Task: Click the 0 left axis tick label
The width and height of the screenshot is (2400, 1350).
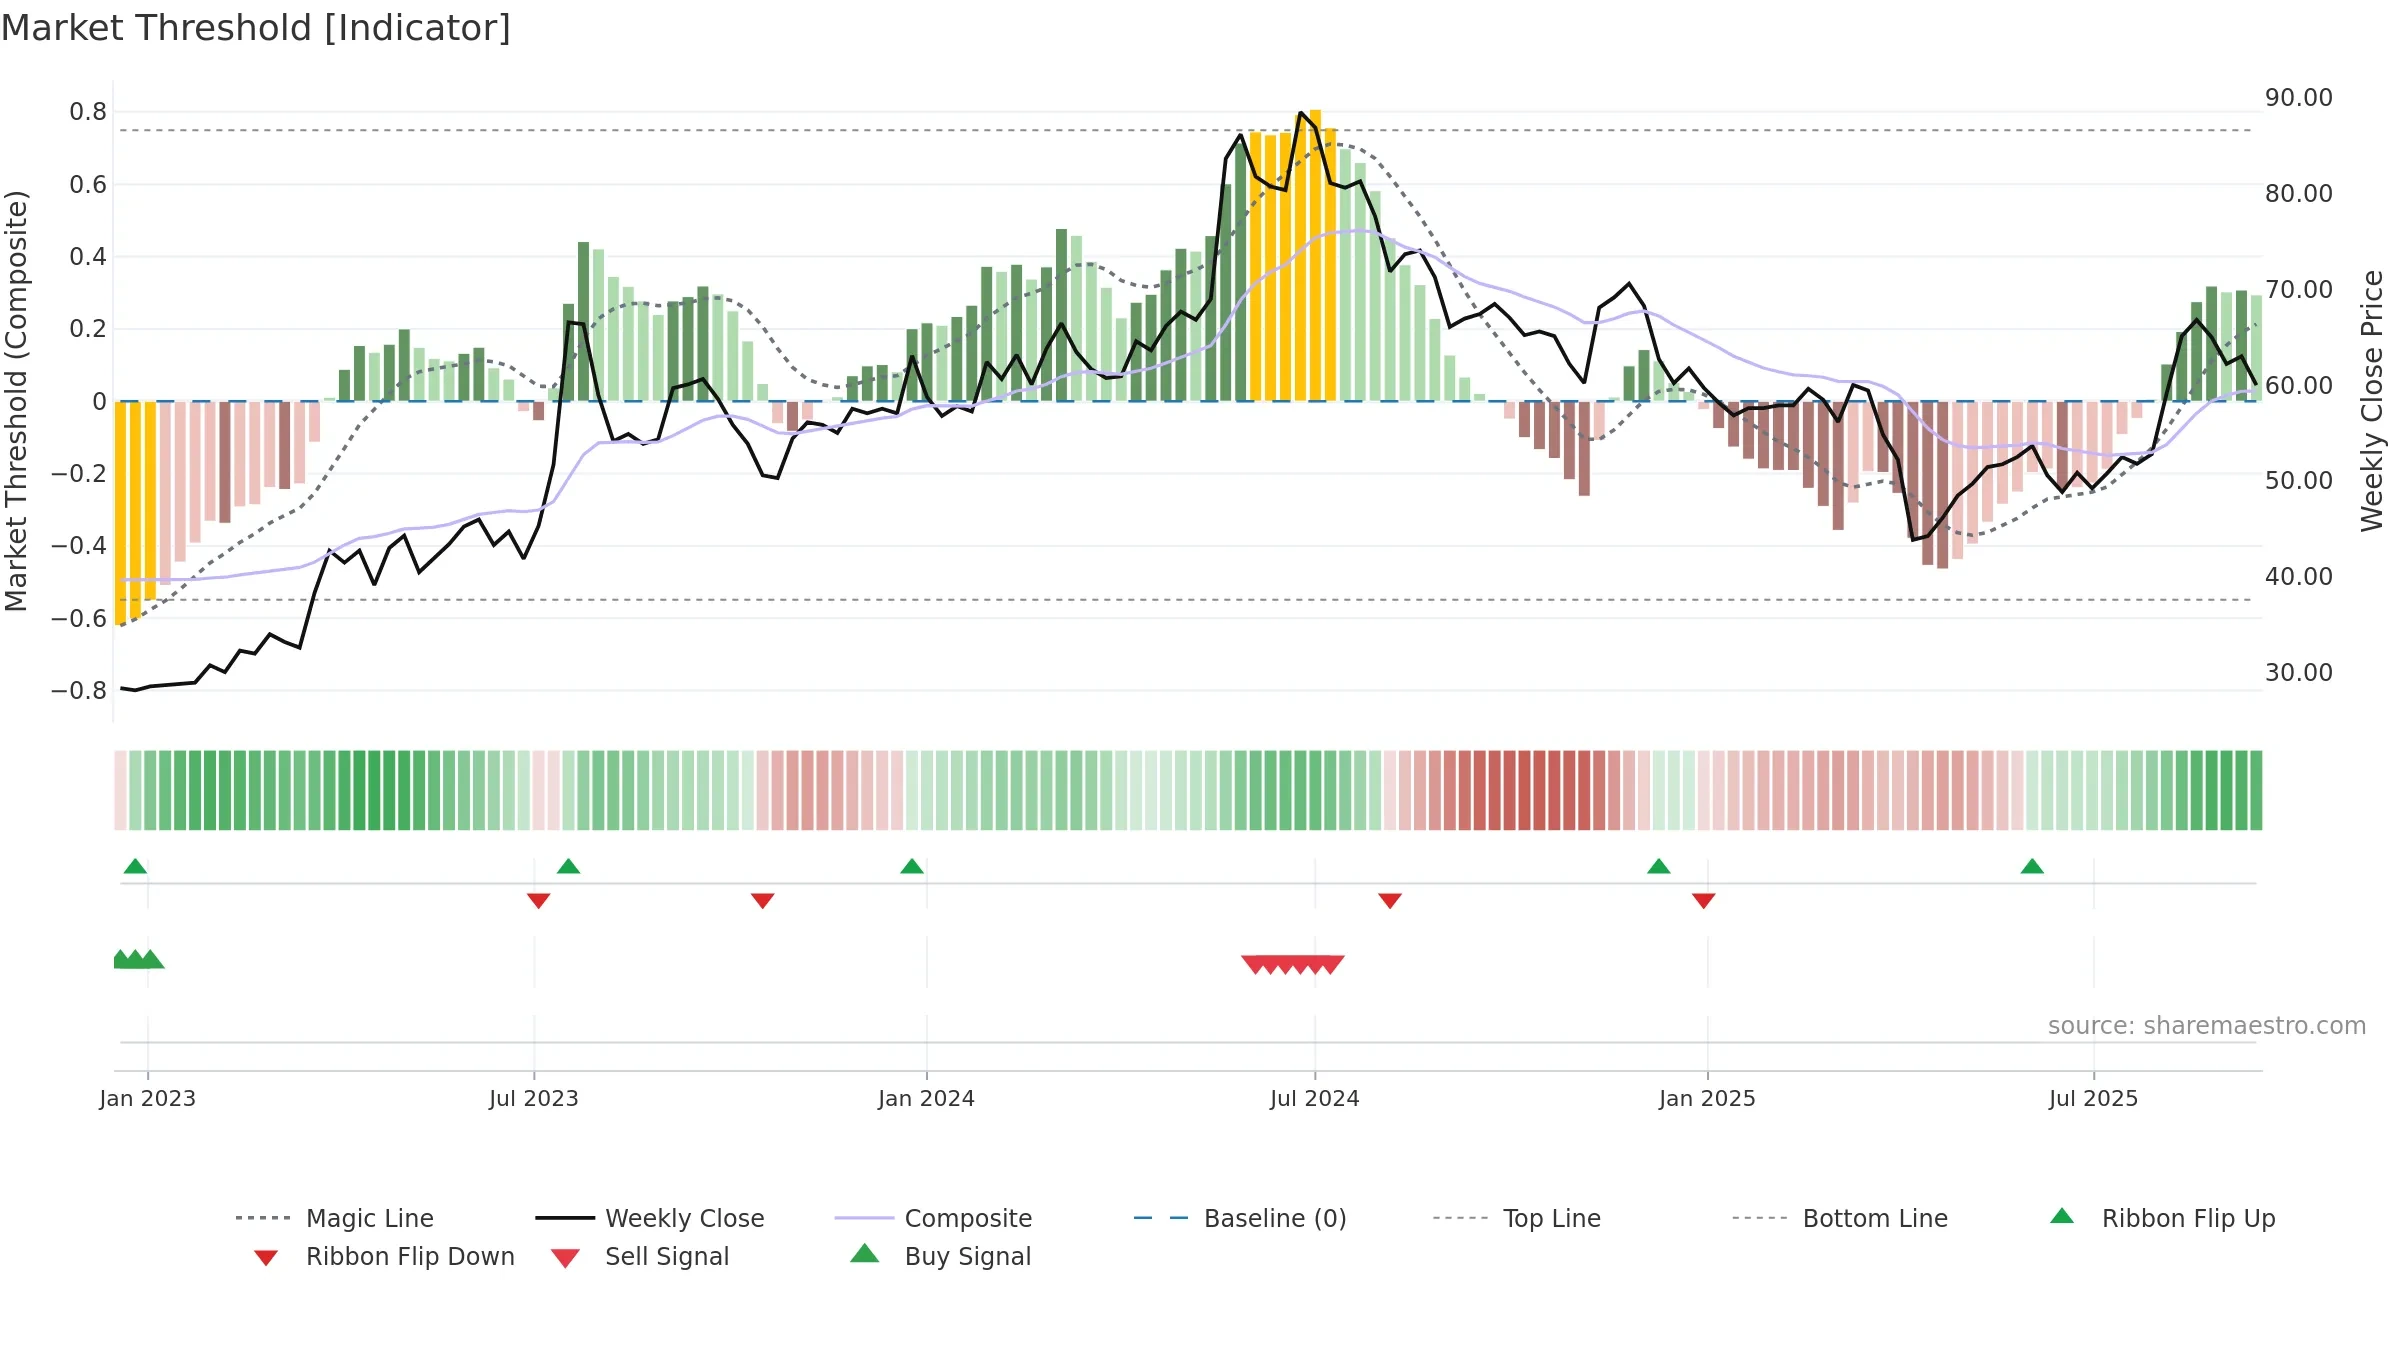Action: tap(99, 402)
